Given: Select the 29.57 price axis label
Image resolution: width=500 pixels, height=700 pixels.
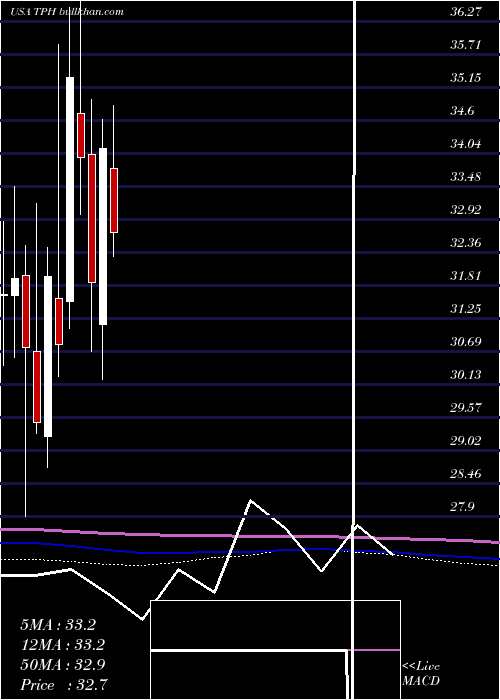Looking at the screenshot, I should pos(466,408).
